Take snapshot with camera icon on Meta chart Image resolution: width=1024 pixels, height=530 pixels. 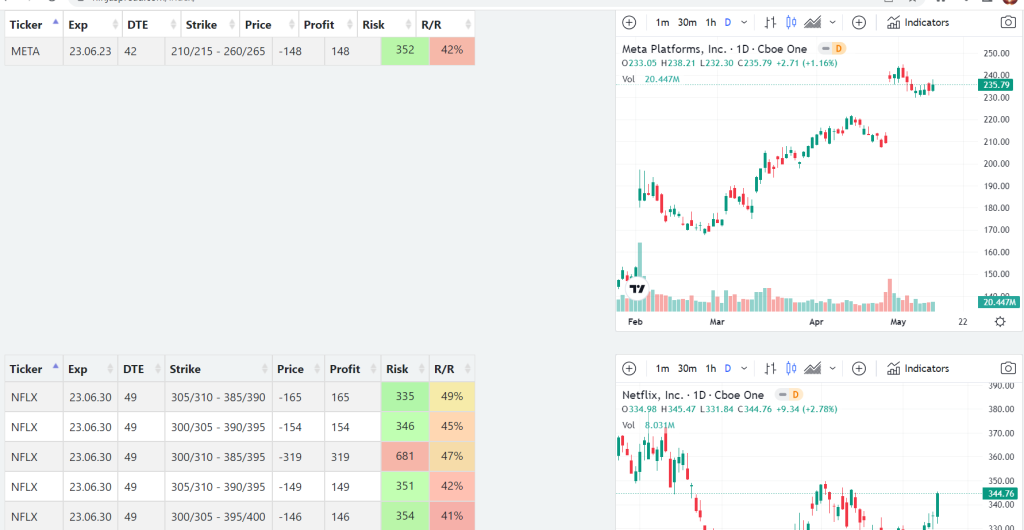(x=1008, y=23)
